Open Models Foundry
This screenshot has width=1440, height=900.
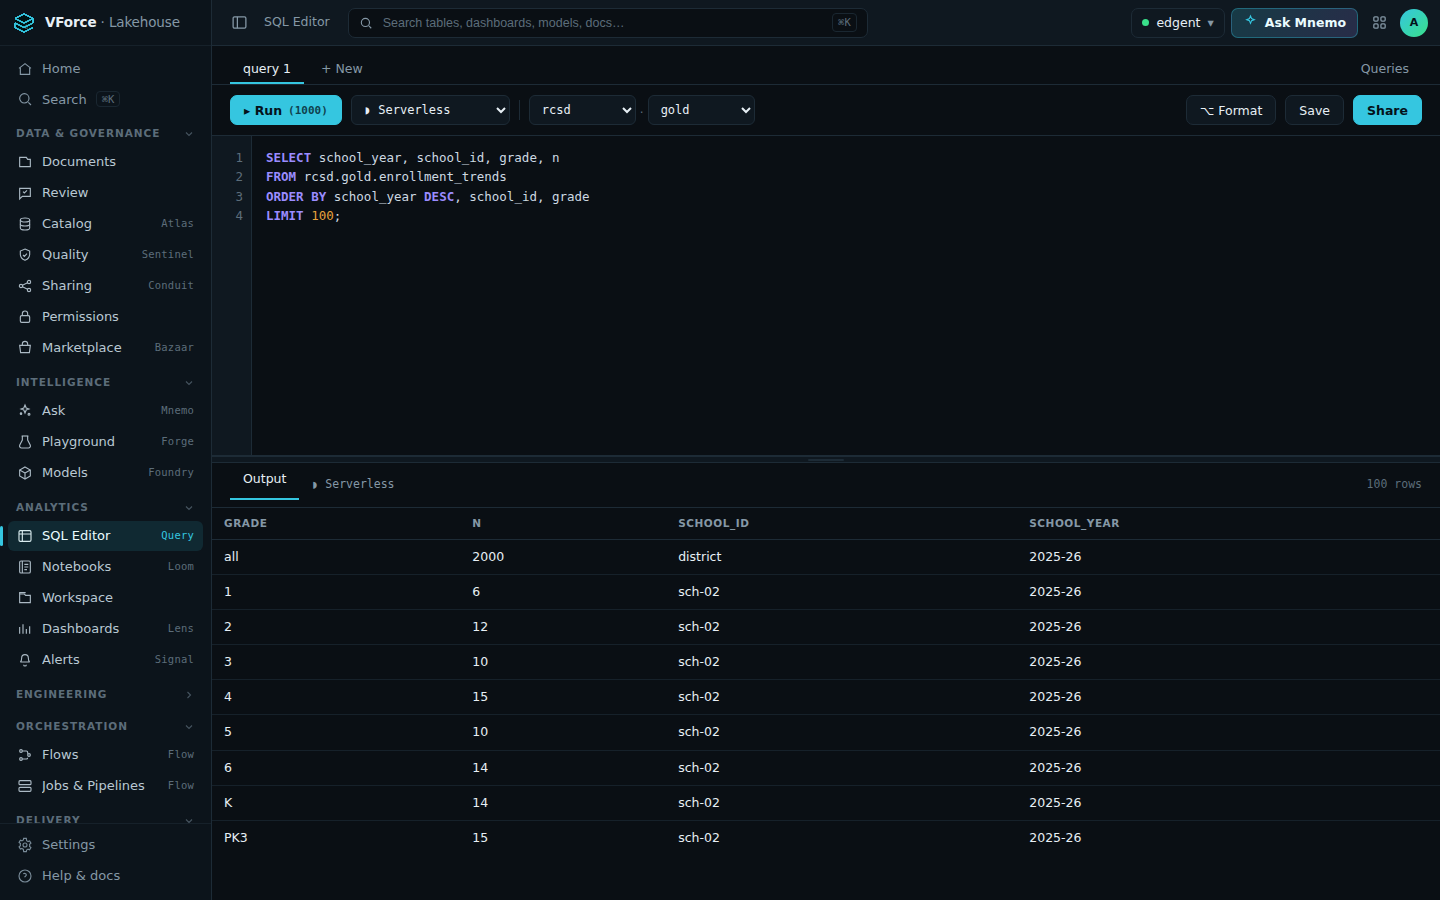(x=105, y=472)
